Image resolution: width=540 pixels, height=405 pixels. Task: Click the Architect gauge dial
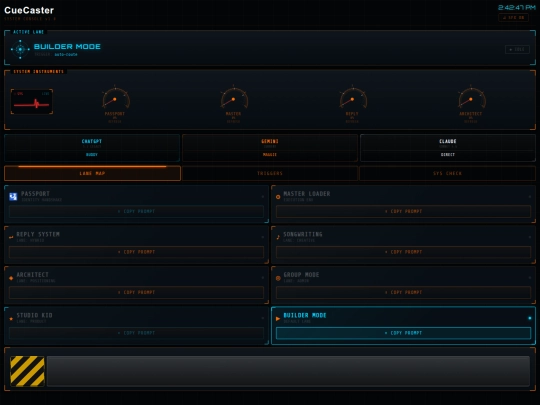pos(471,98)
